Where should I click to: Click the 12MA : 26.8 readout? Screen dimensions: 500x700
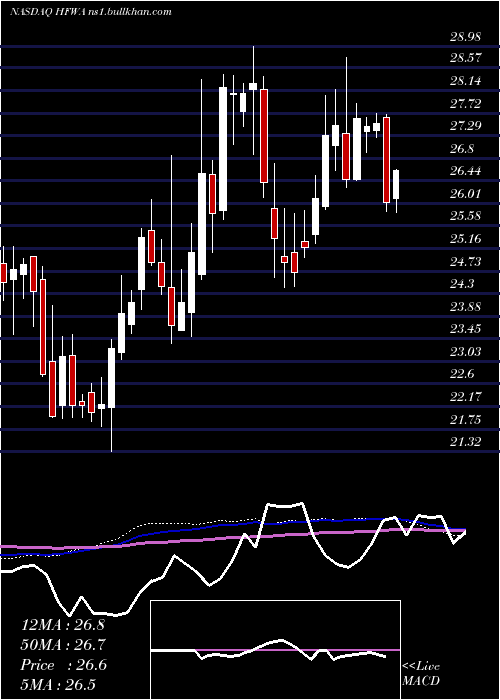pos(63,625)
